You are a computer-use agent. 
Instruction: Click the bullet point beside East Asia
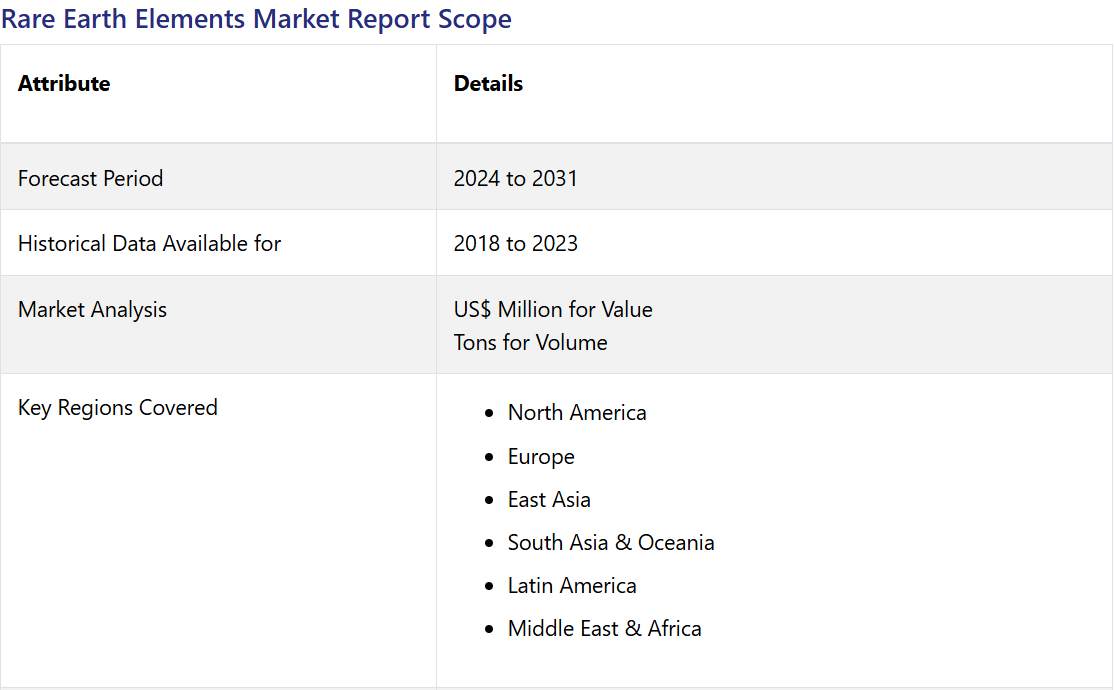click(488, 500)
